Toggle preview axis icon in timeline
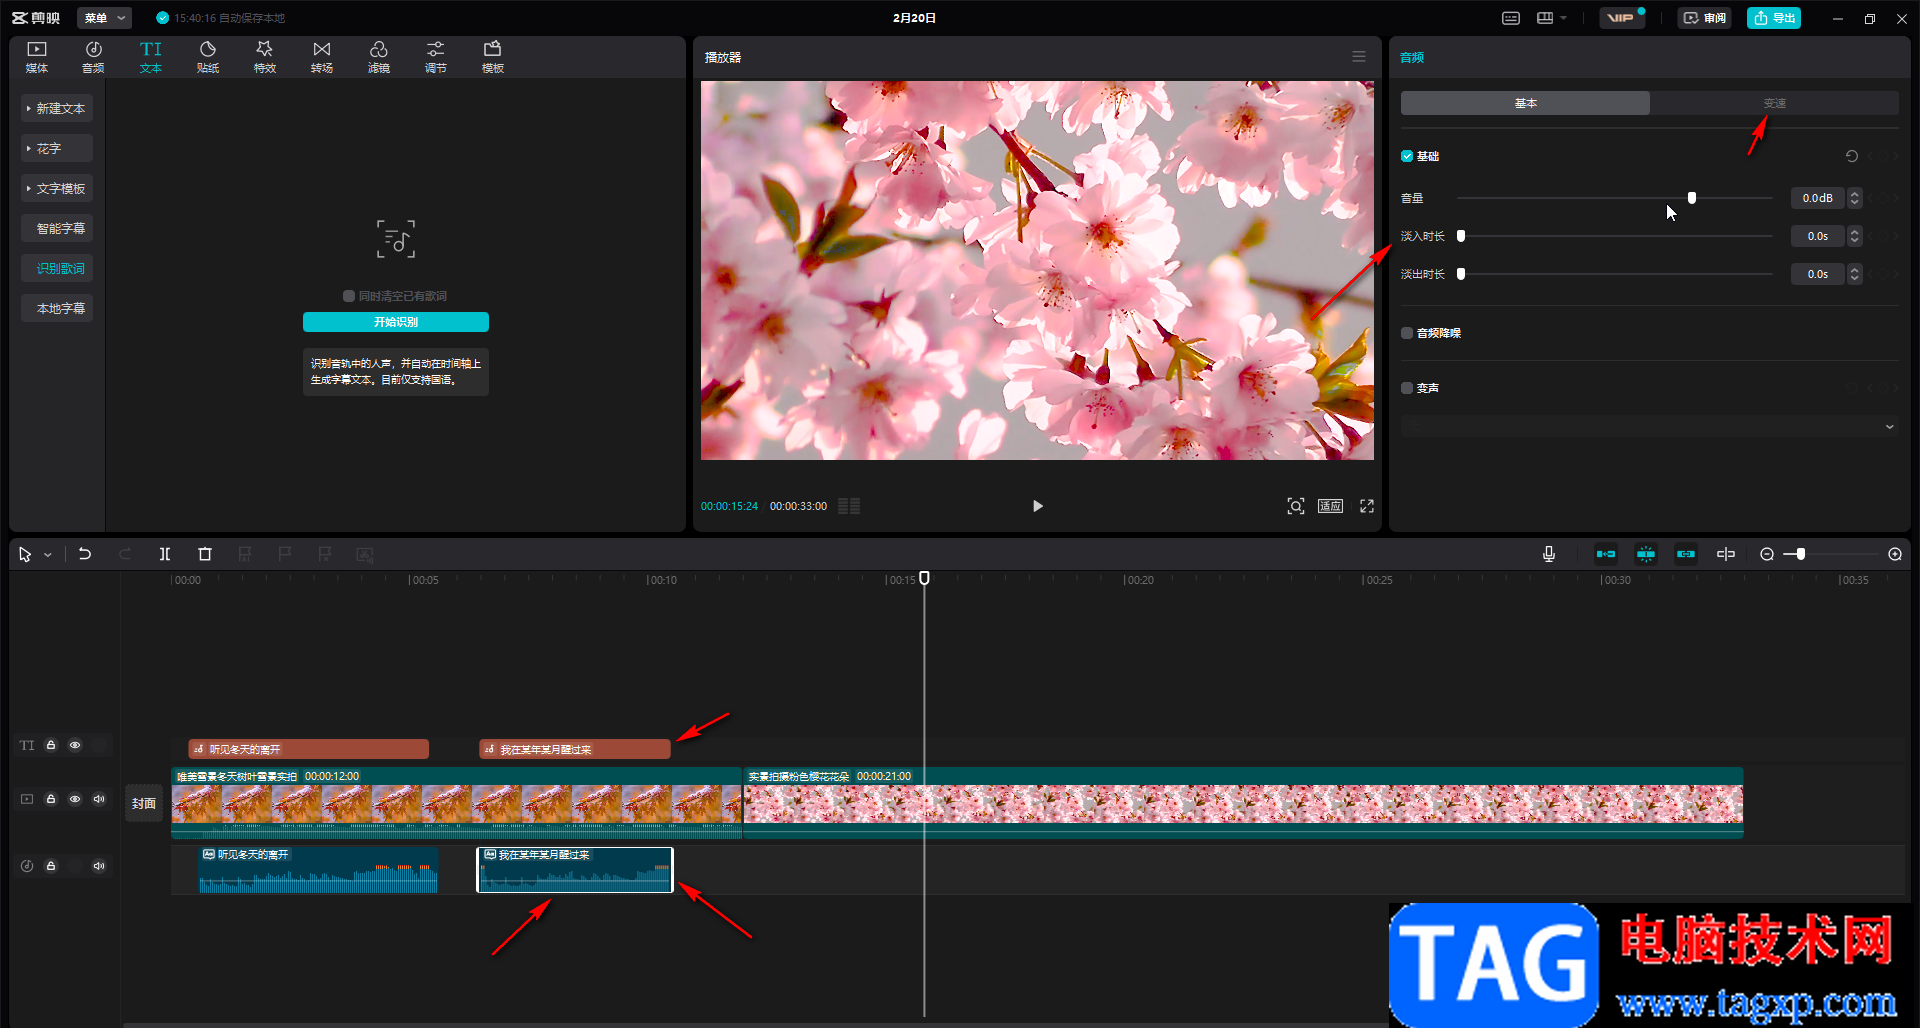The image size is (1920, 1028). [1726, 554]
